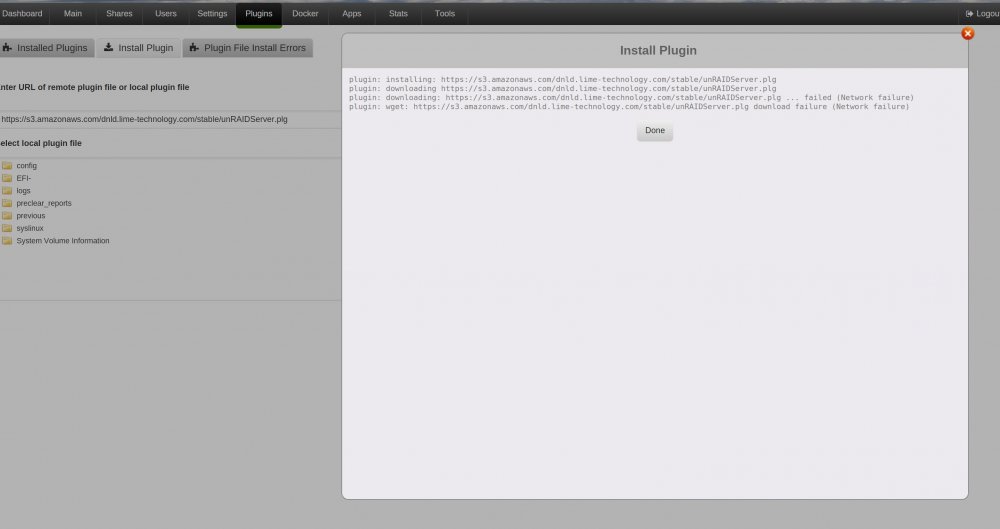Click the 'plugin: wget' download failure line
Image resolution: width=1000 pixels, height=529 pixels.
(629, 107)
